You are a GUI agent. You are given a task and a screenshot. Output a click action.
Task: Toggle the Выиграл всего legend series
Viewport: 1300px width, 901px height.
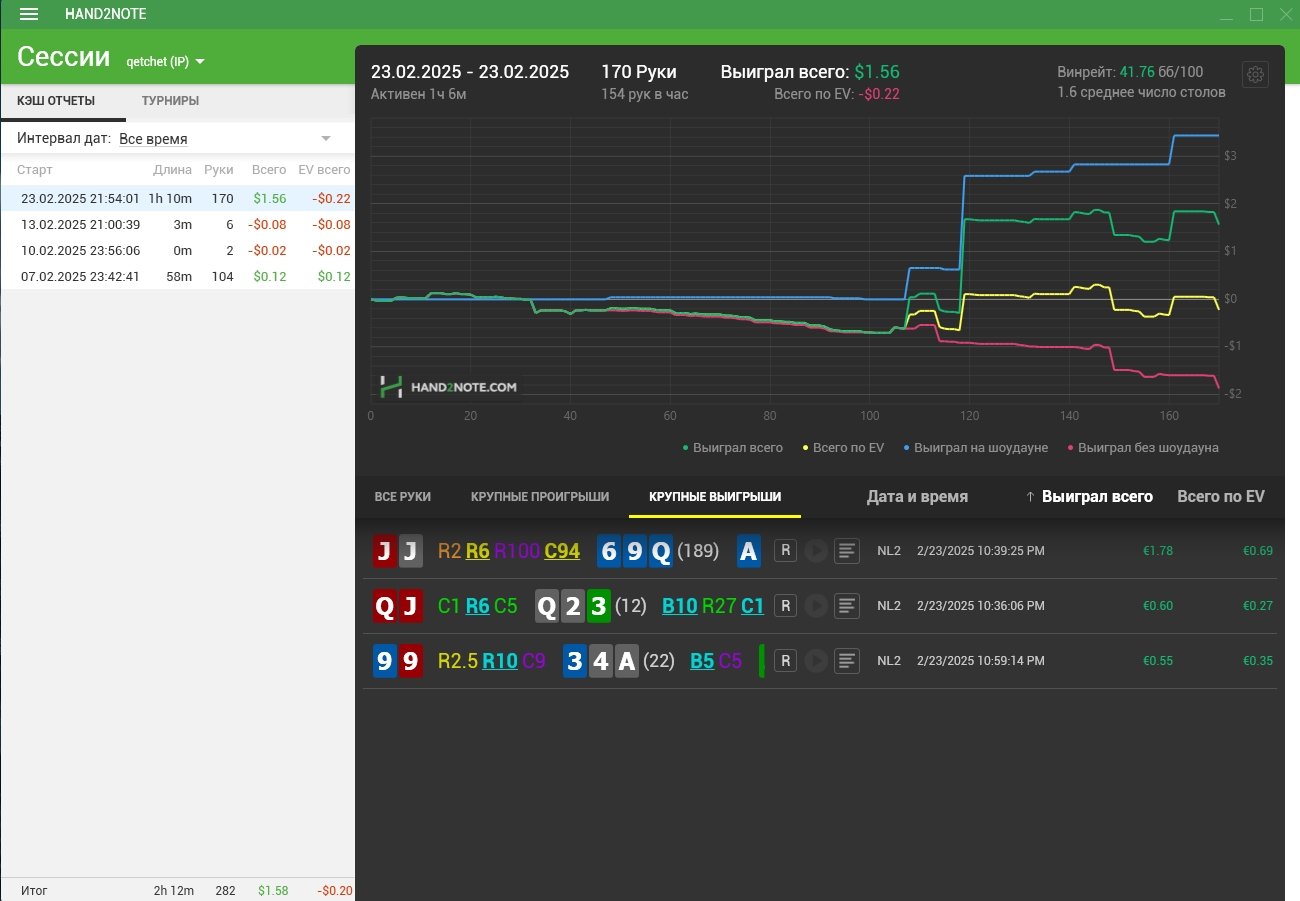[732, 447]
